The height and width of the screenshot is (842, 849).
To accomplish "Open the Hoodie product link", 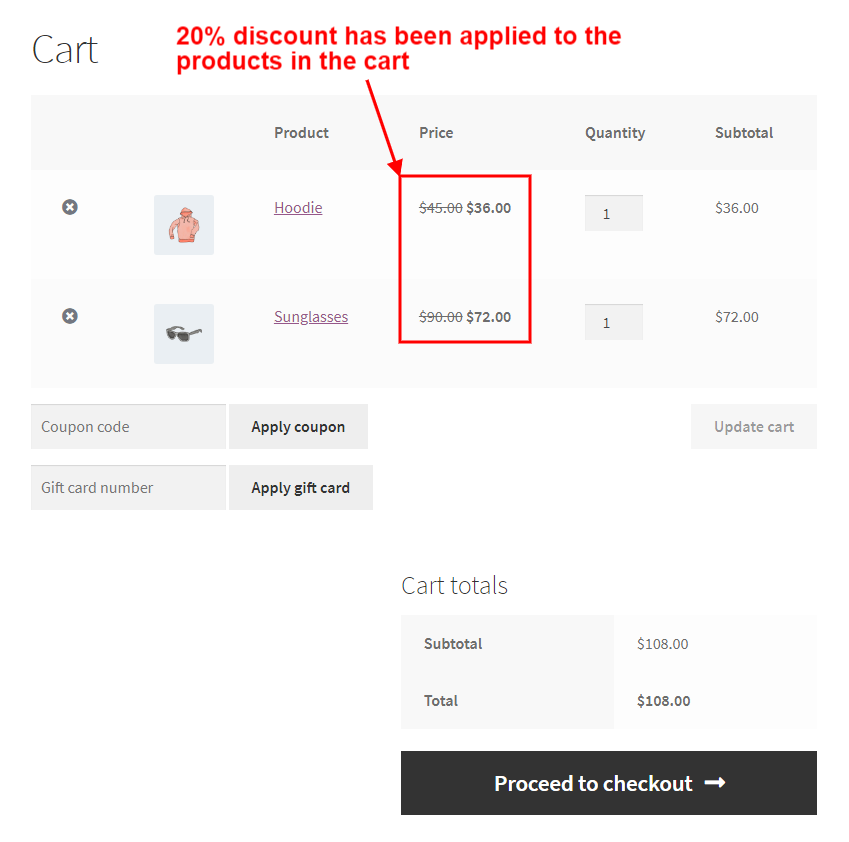I will pyautogui.click(x=298, y=208).
